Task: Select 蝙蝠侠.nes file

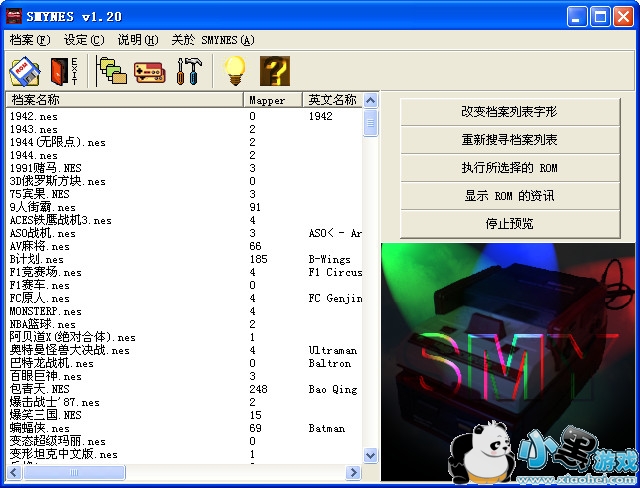Action: [40, 428]
